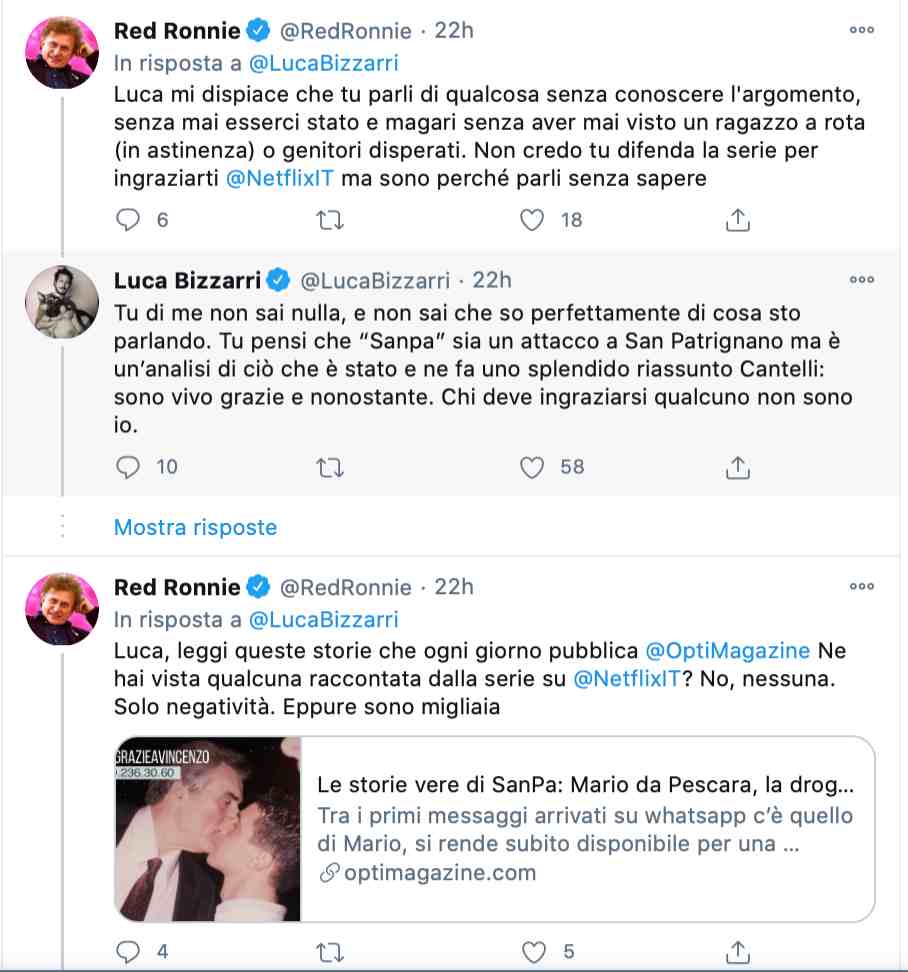The width and height of the screenshot is (908, 972).
Task: Share Luca Bizzarri's tweet
Action: (x=737, y=466)
